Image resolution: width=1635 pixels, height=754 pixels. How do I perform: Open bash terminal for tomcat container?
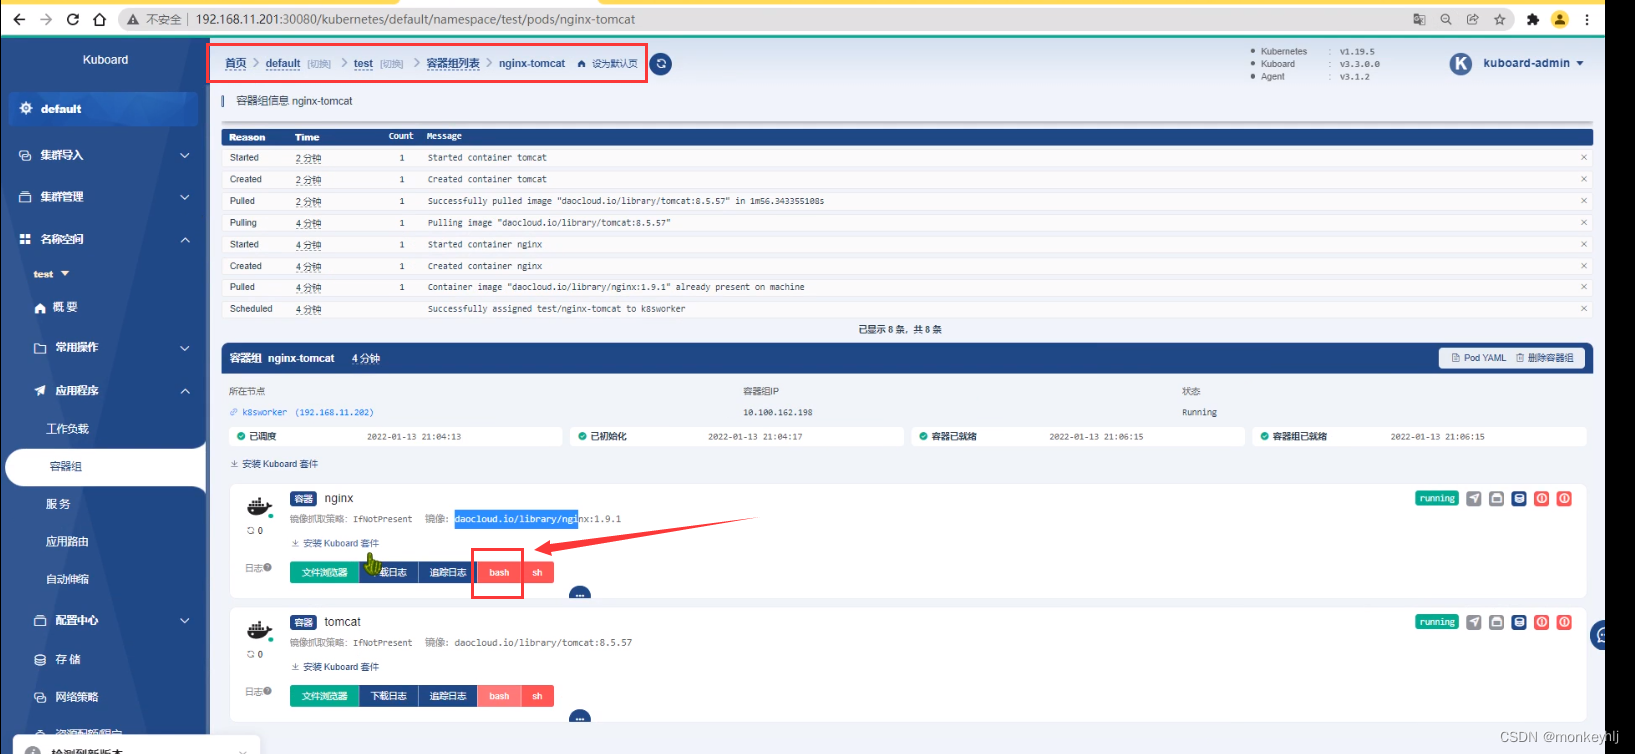pyautogui.click(x=499, y=696)
